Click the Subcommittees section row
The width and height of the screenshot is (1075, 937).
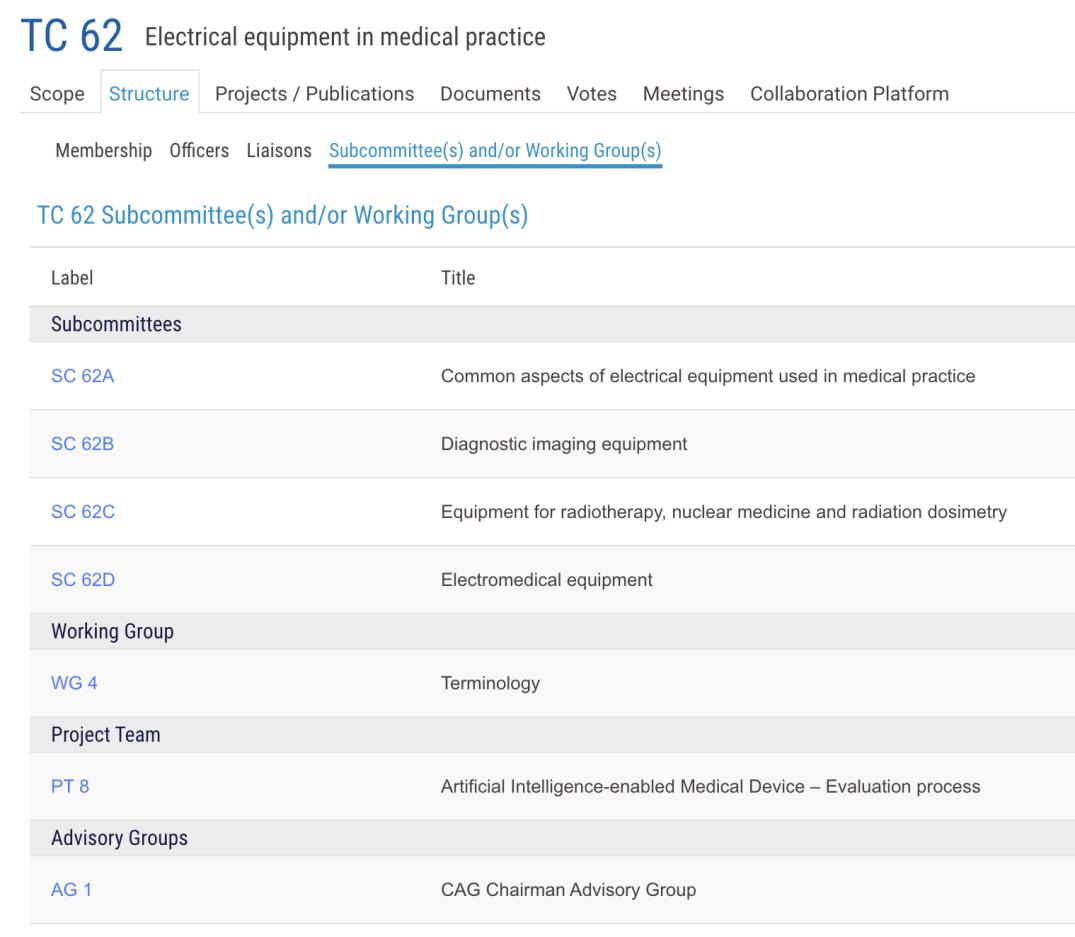point(552,324)
